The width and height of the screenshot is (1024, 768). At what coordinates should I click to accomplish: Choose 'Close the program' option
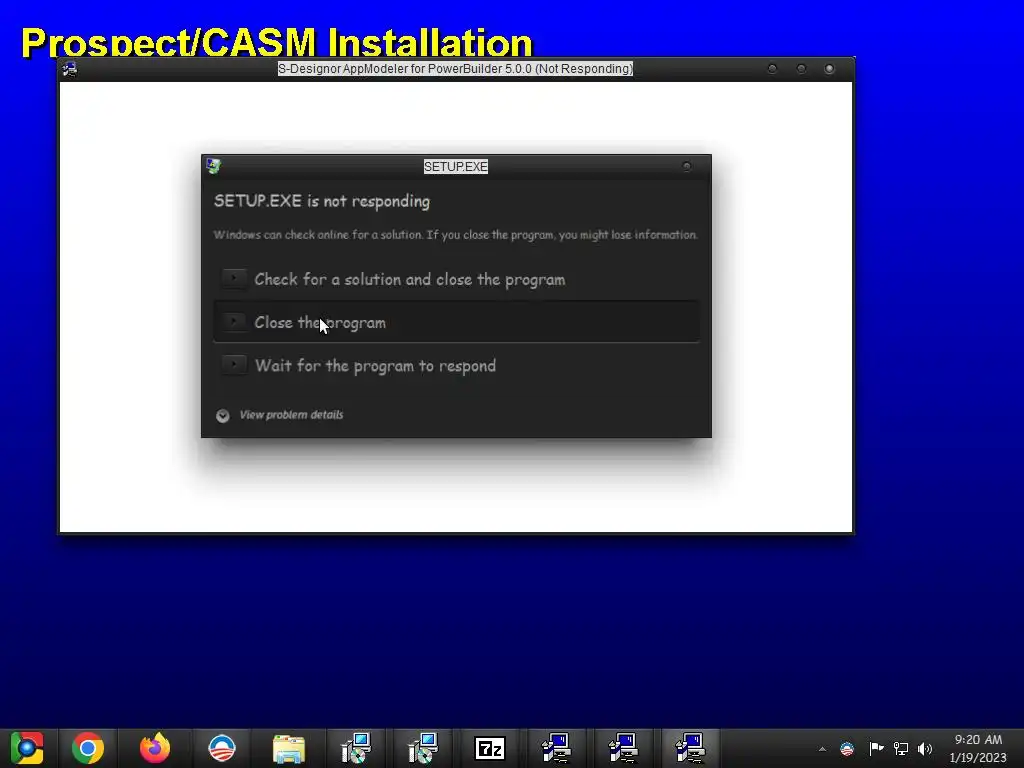coord(456,322)
